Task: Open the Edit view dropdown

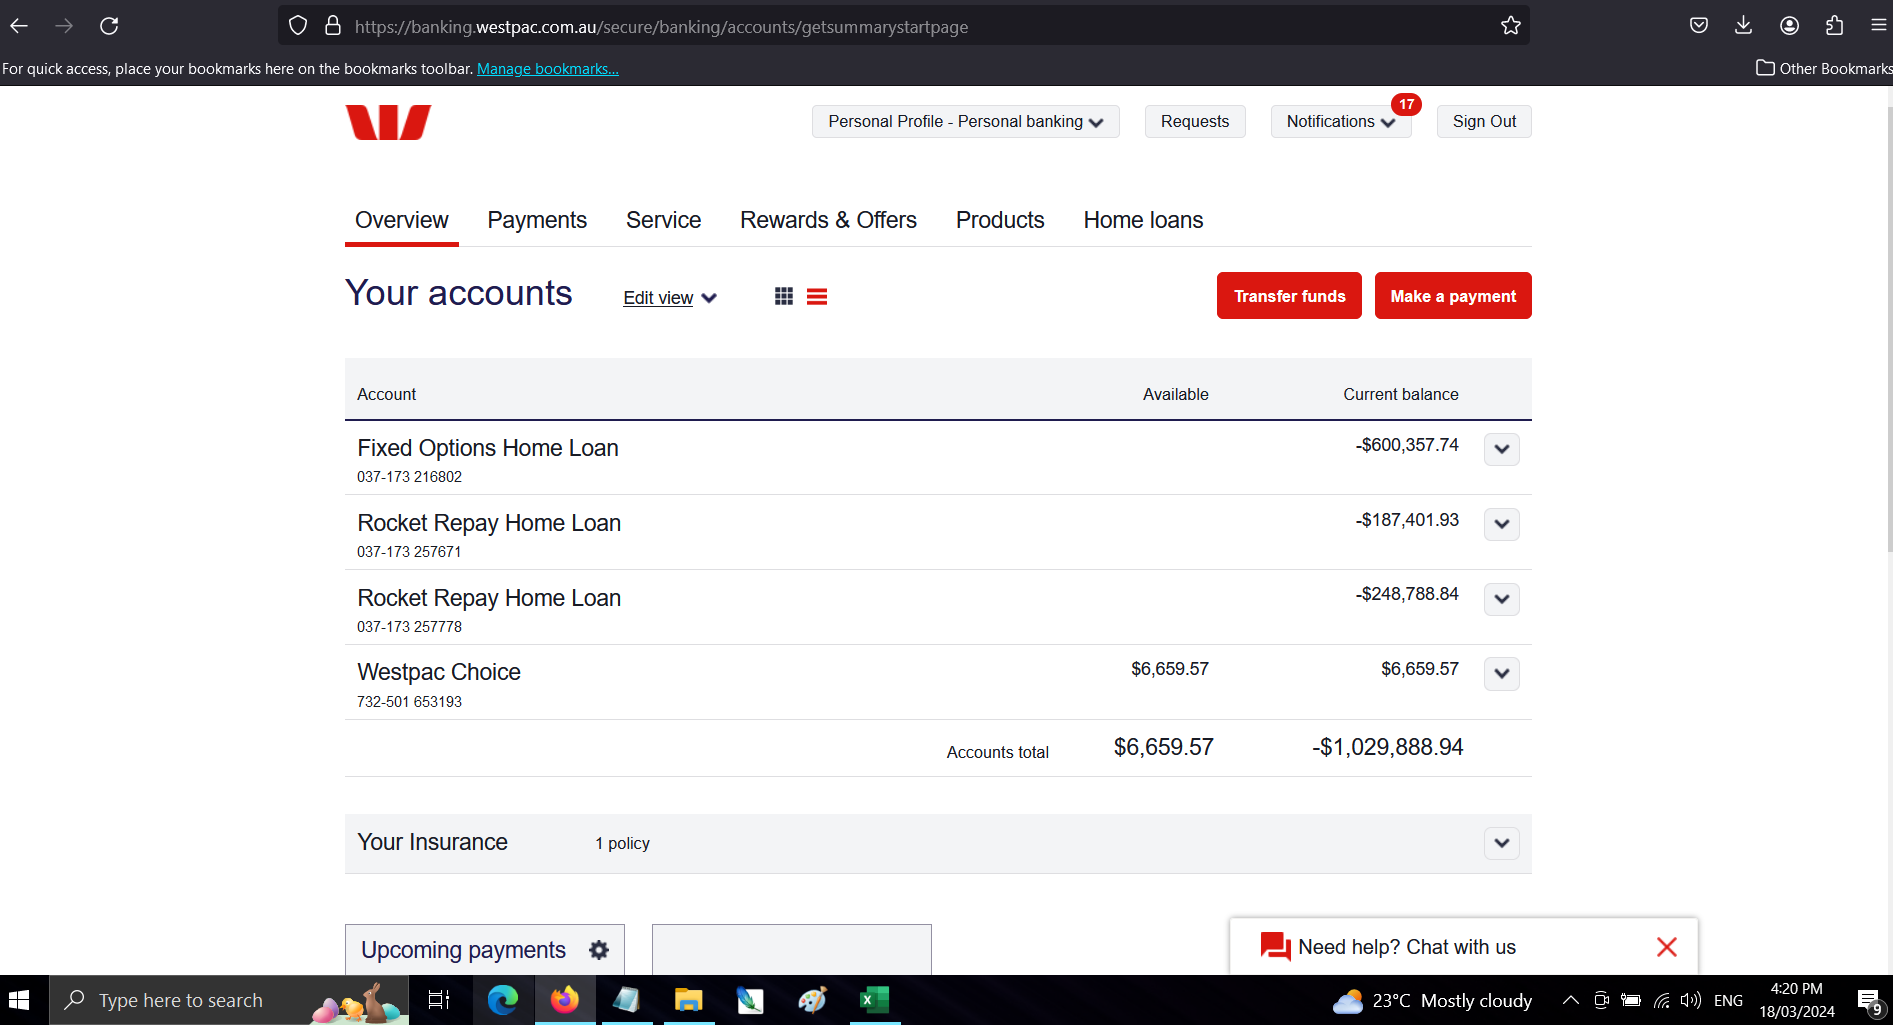Action: 669,298
